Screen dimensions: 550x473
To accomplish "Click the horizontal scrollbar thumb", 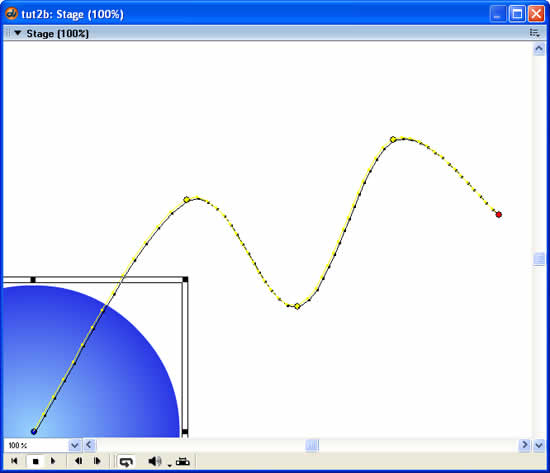I will point(312,445).
